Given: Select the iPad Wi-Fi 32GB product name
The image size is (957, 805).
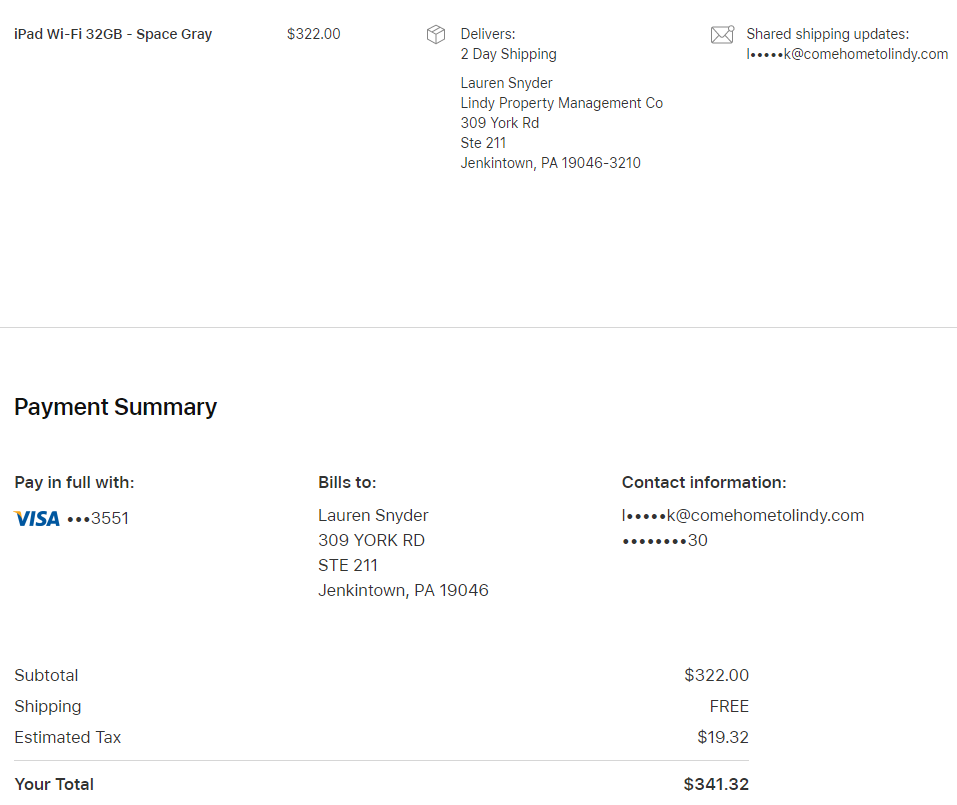Looking at the screenshot, I should (113, 34).
